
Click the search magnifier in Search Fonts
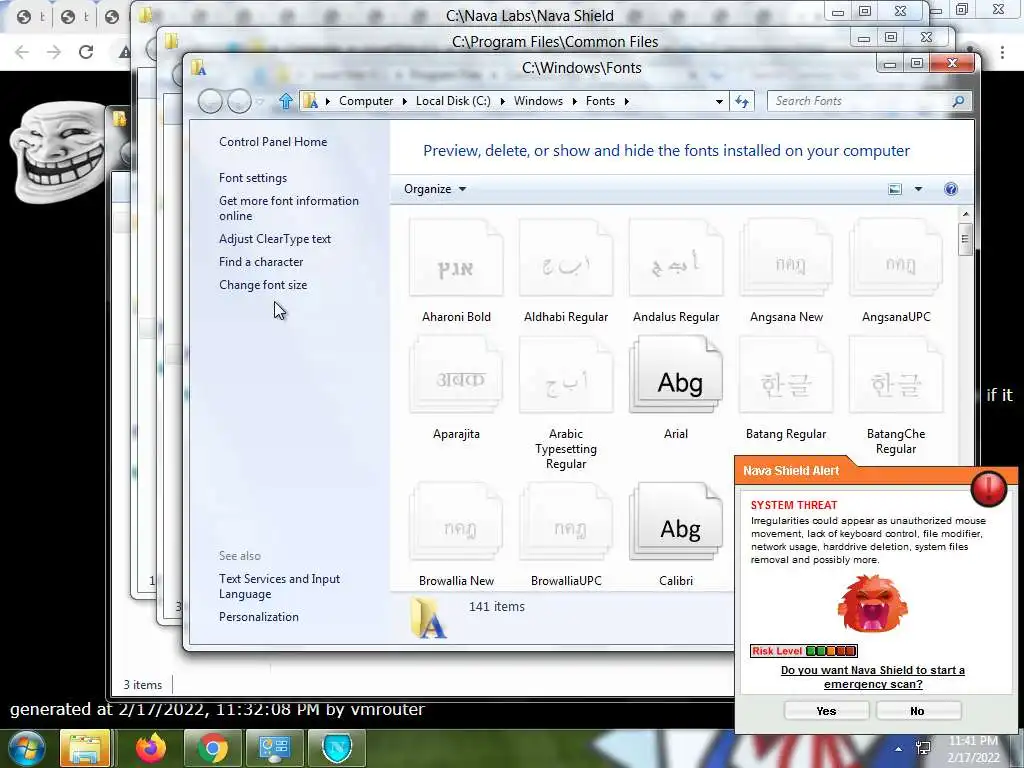(x=958, y=101)
